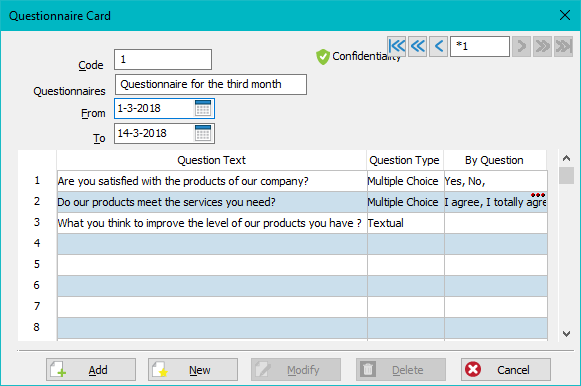The image size is (581, 386).
Task: Click the Questionnaires name field
Action: (210, 84)
